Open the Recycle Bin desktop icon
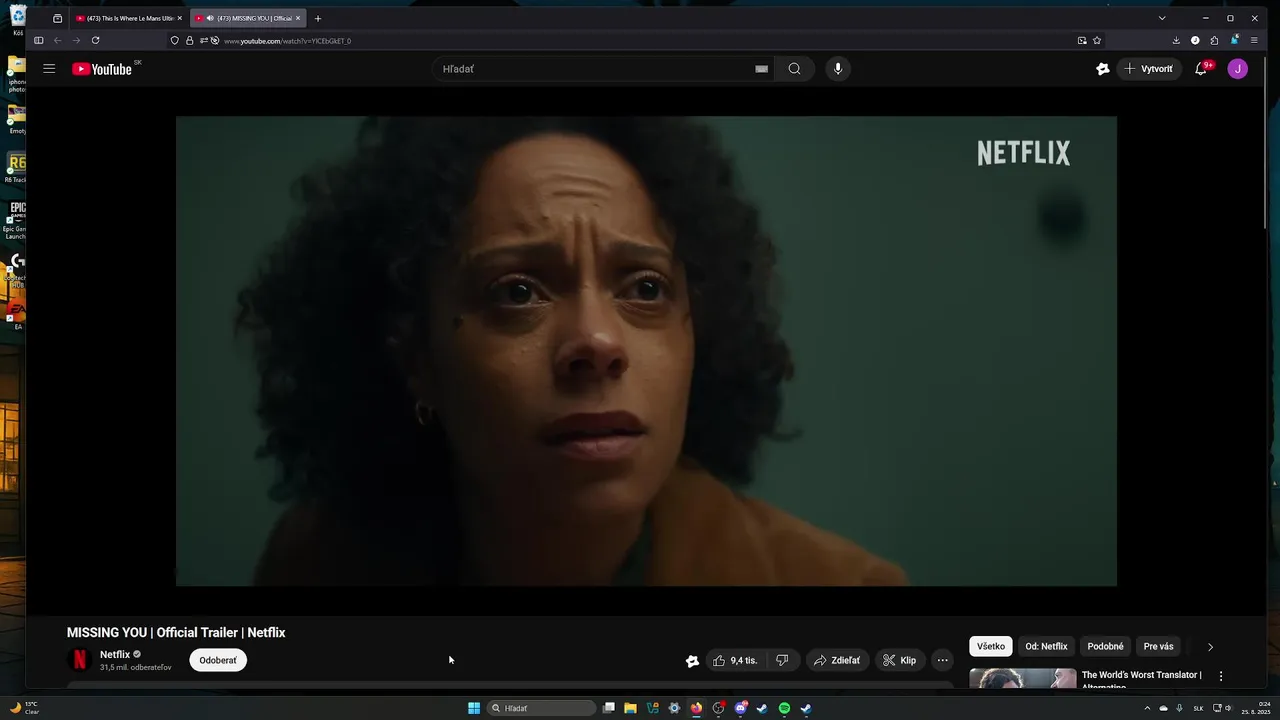 pyautogui.click(x=17, y=20)
